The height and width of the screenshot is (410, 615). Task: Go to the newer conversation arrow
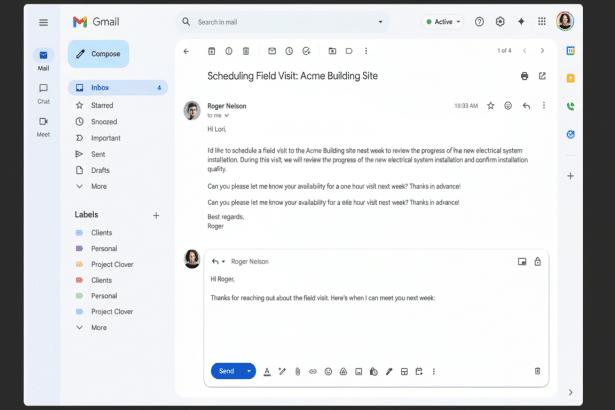525,51
